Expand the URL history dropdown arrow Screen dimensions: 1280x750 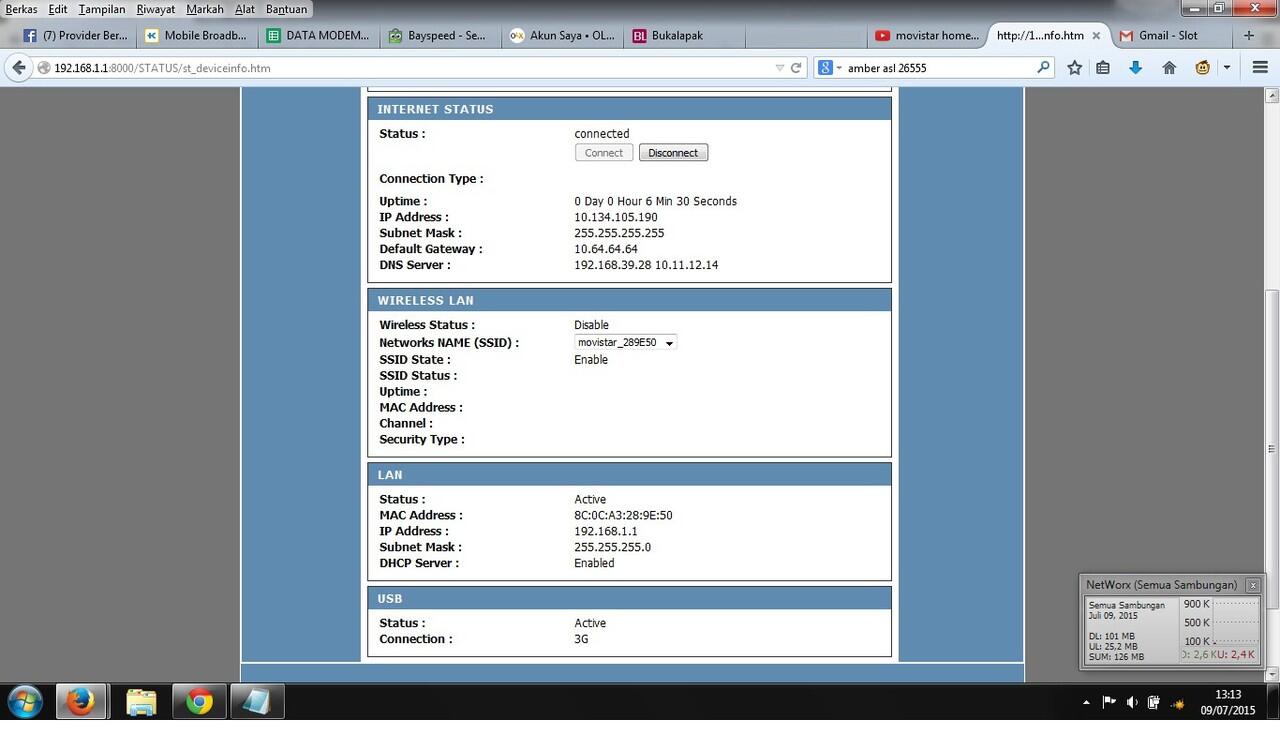(x=780, y=68)
